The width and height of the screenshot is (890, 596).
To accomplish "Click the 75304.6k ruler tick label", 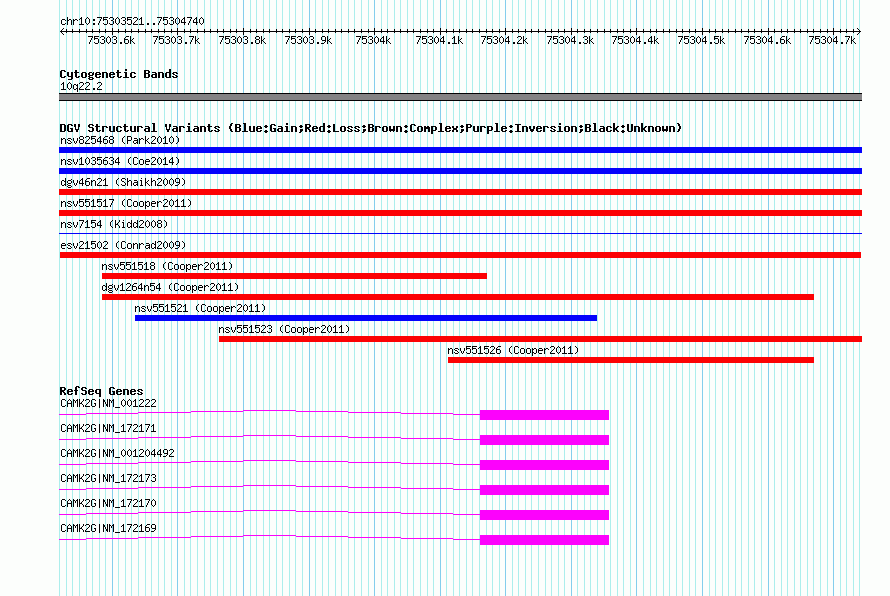I will point(767,41).
